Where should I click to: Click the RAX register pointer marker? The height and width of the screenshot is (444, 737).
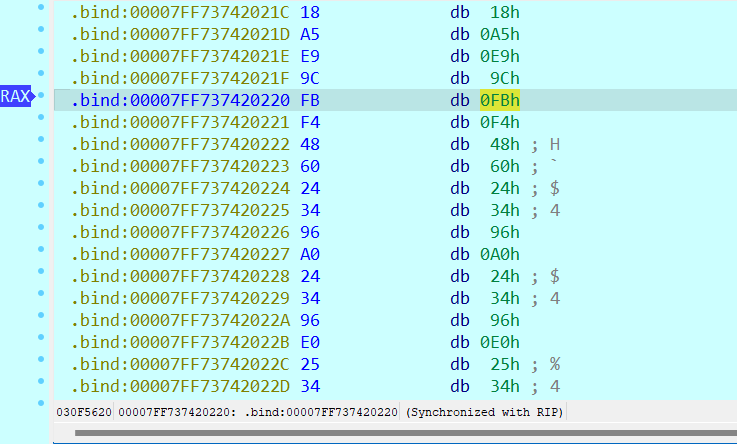pyautogui.click(x=15, y=97)
